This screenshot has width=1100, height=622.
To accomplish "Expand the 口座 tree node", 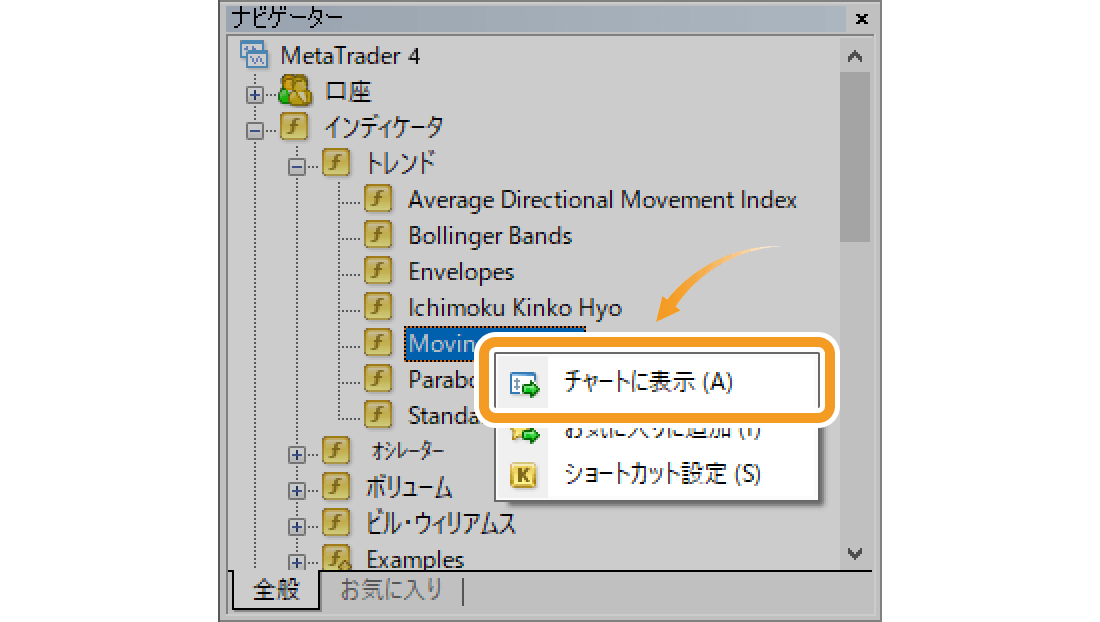I will 255,94.
